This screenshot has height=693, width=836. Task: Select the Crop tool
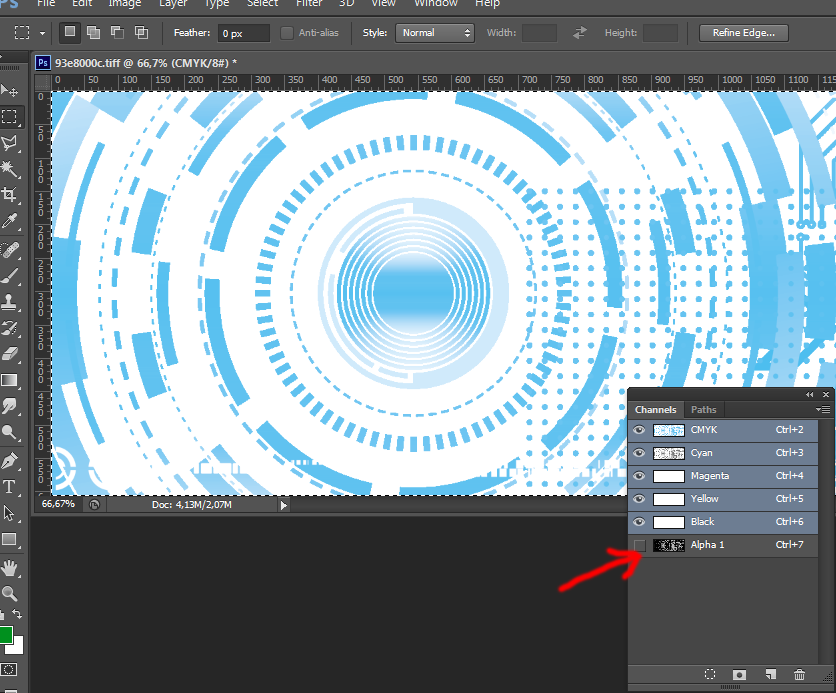click(10, 195)
